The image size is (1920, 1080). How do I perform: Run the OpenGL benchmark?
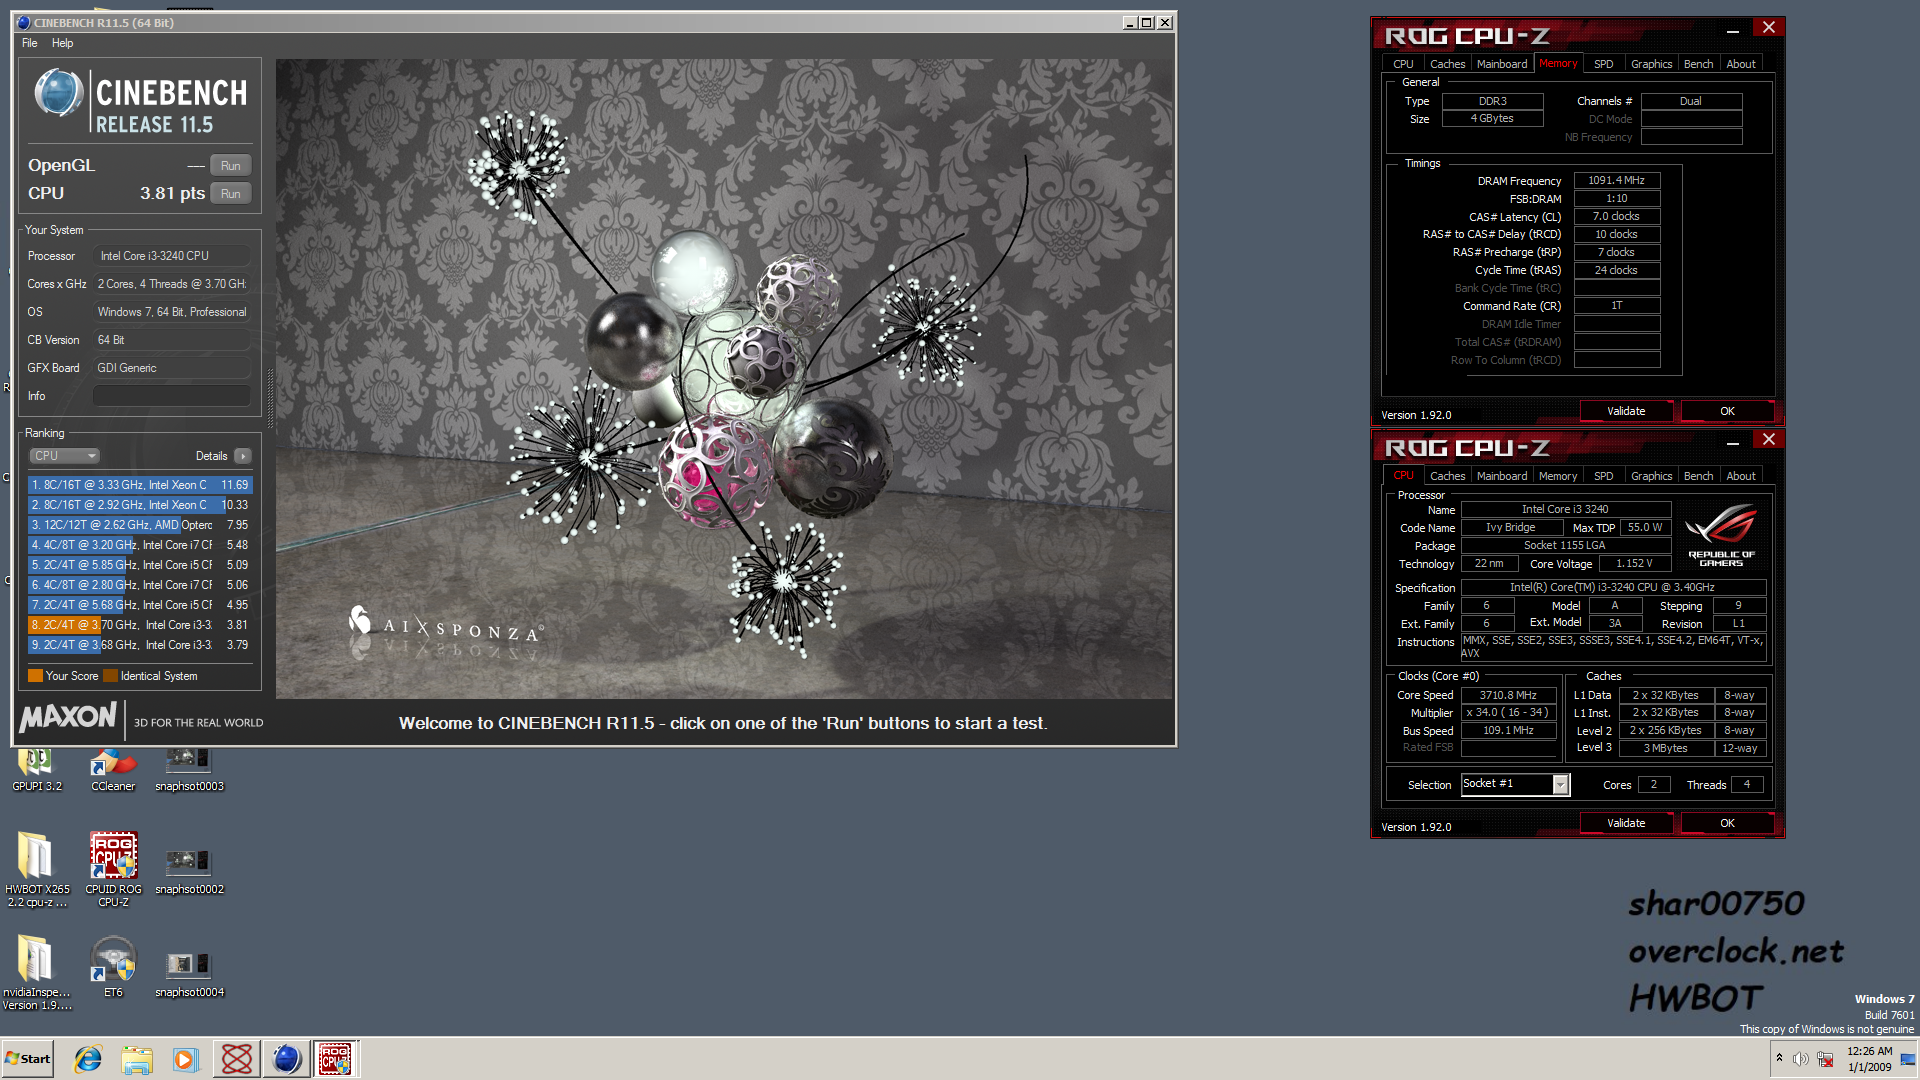(x=231, y=166)
